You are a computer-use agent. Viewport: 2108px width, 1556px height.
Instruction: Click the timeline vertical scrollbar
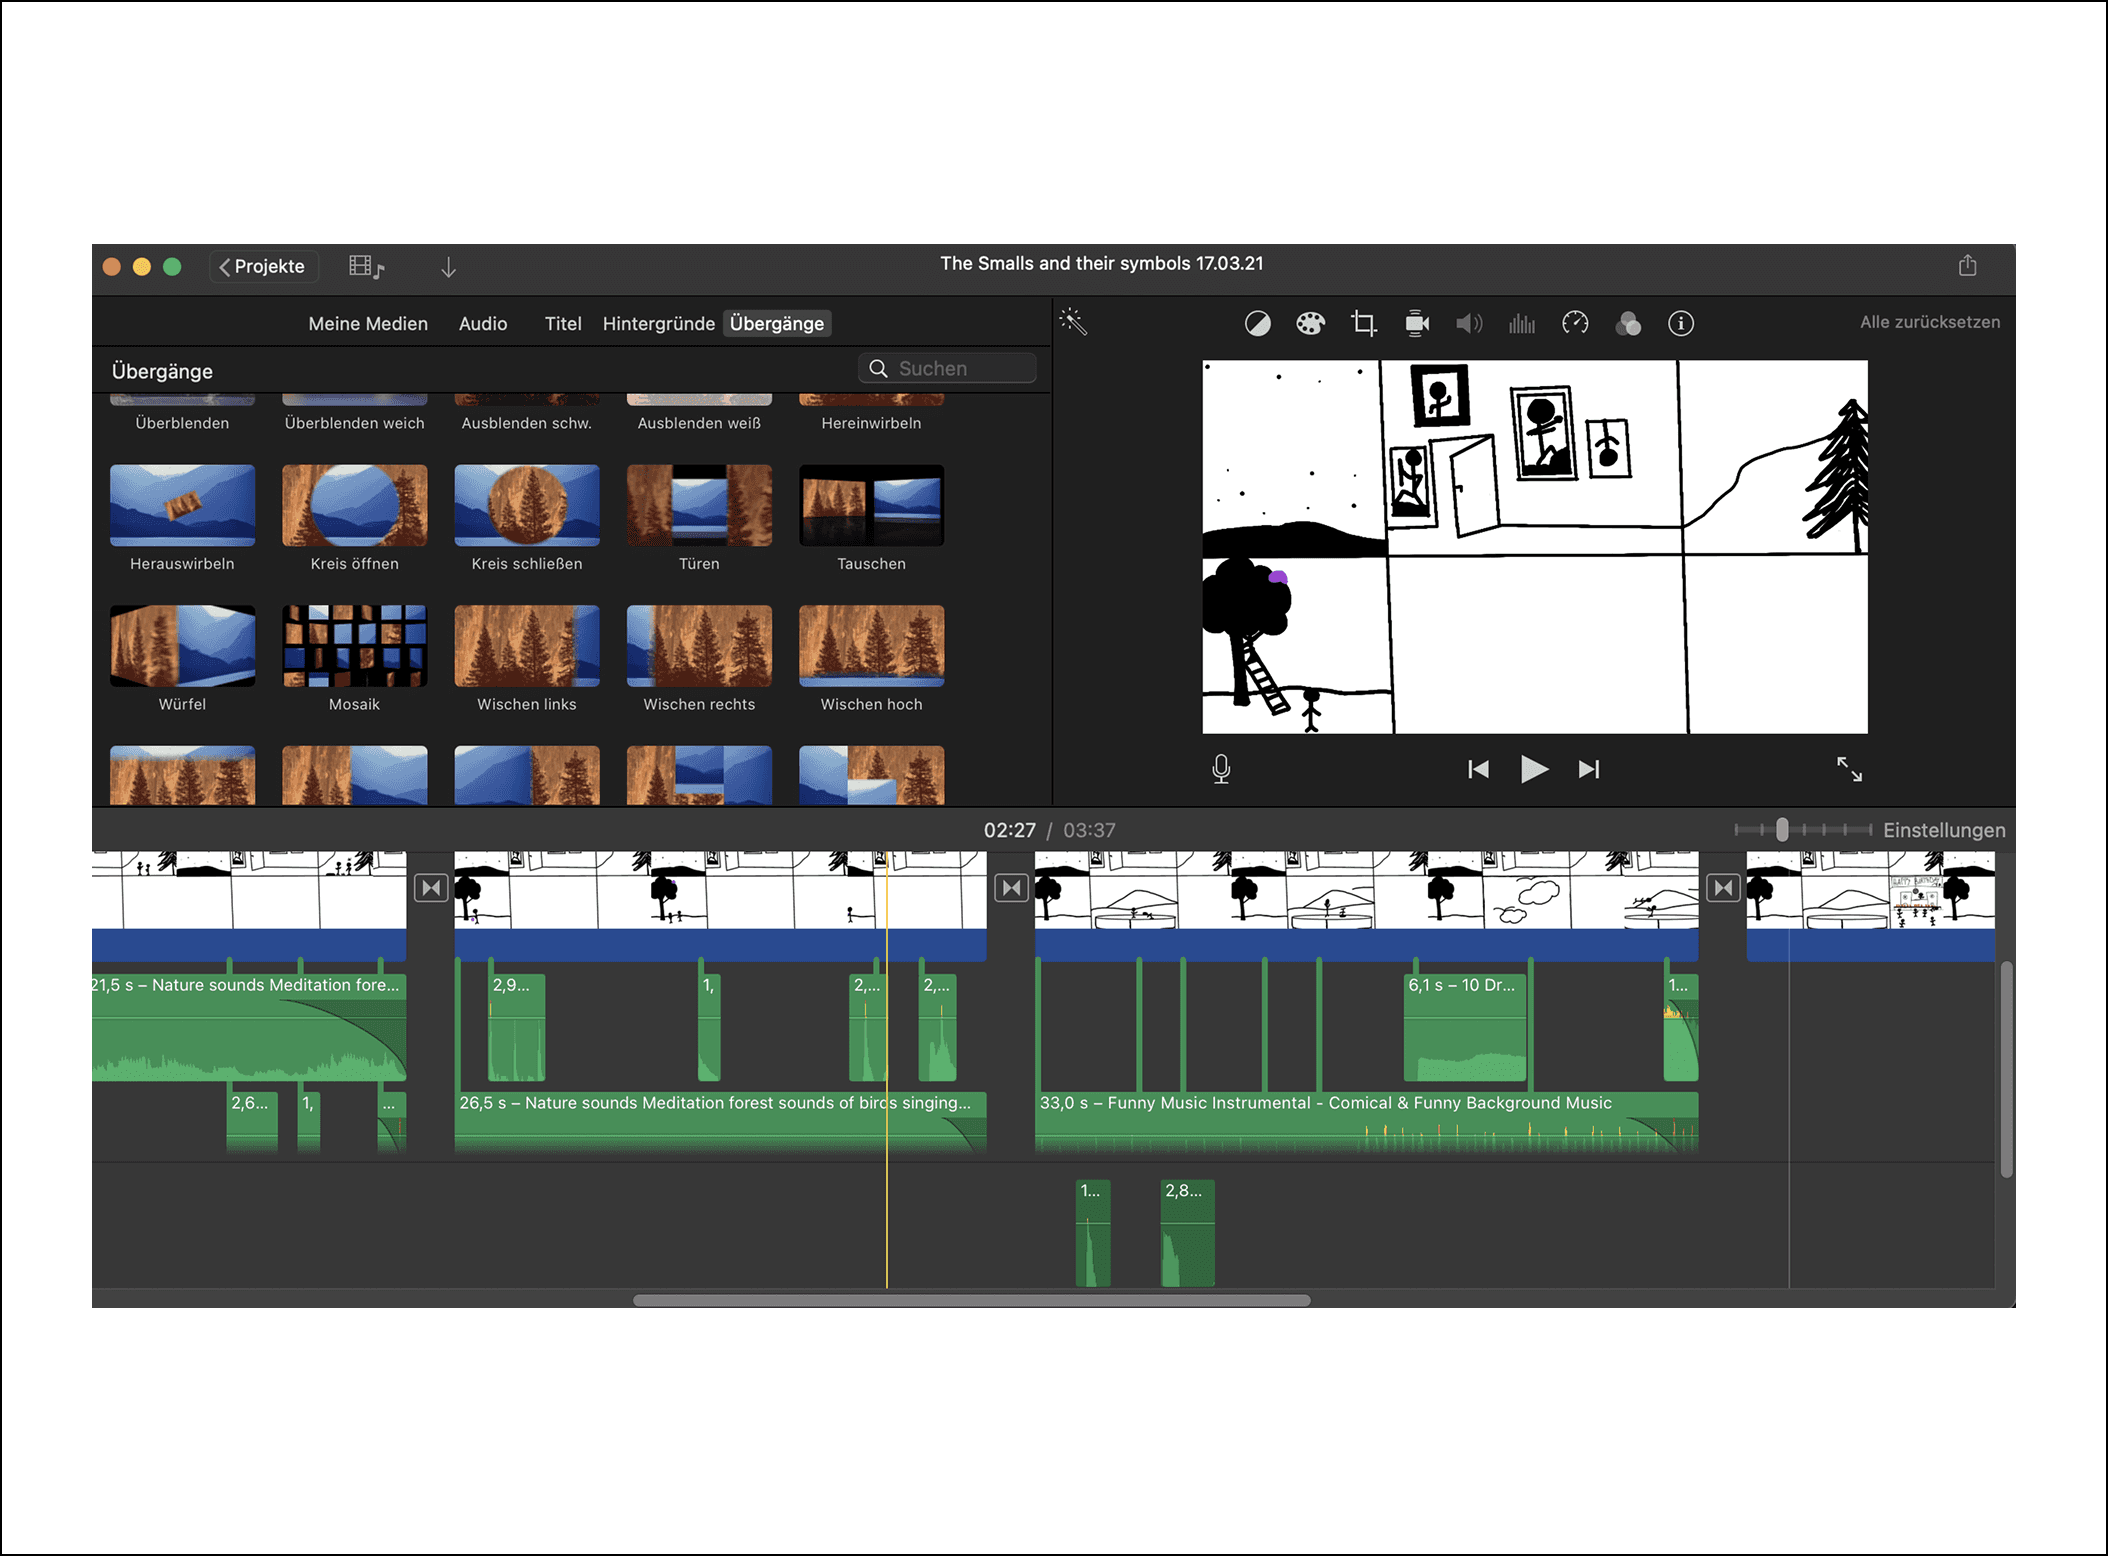pos(2005,1068)
